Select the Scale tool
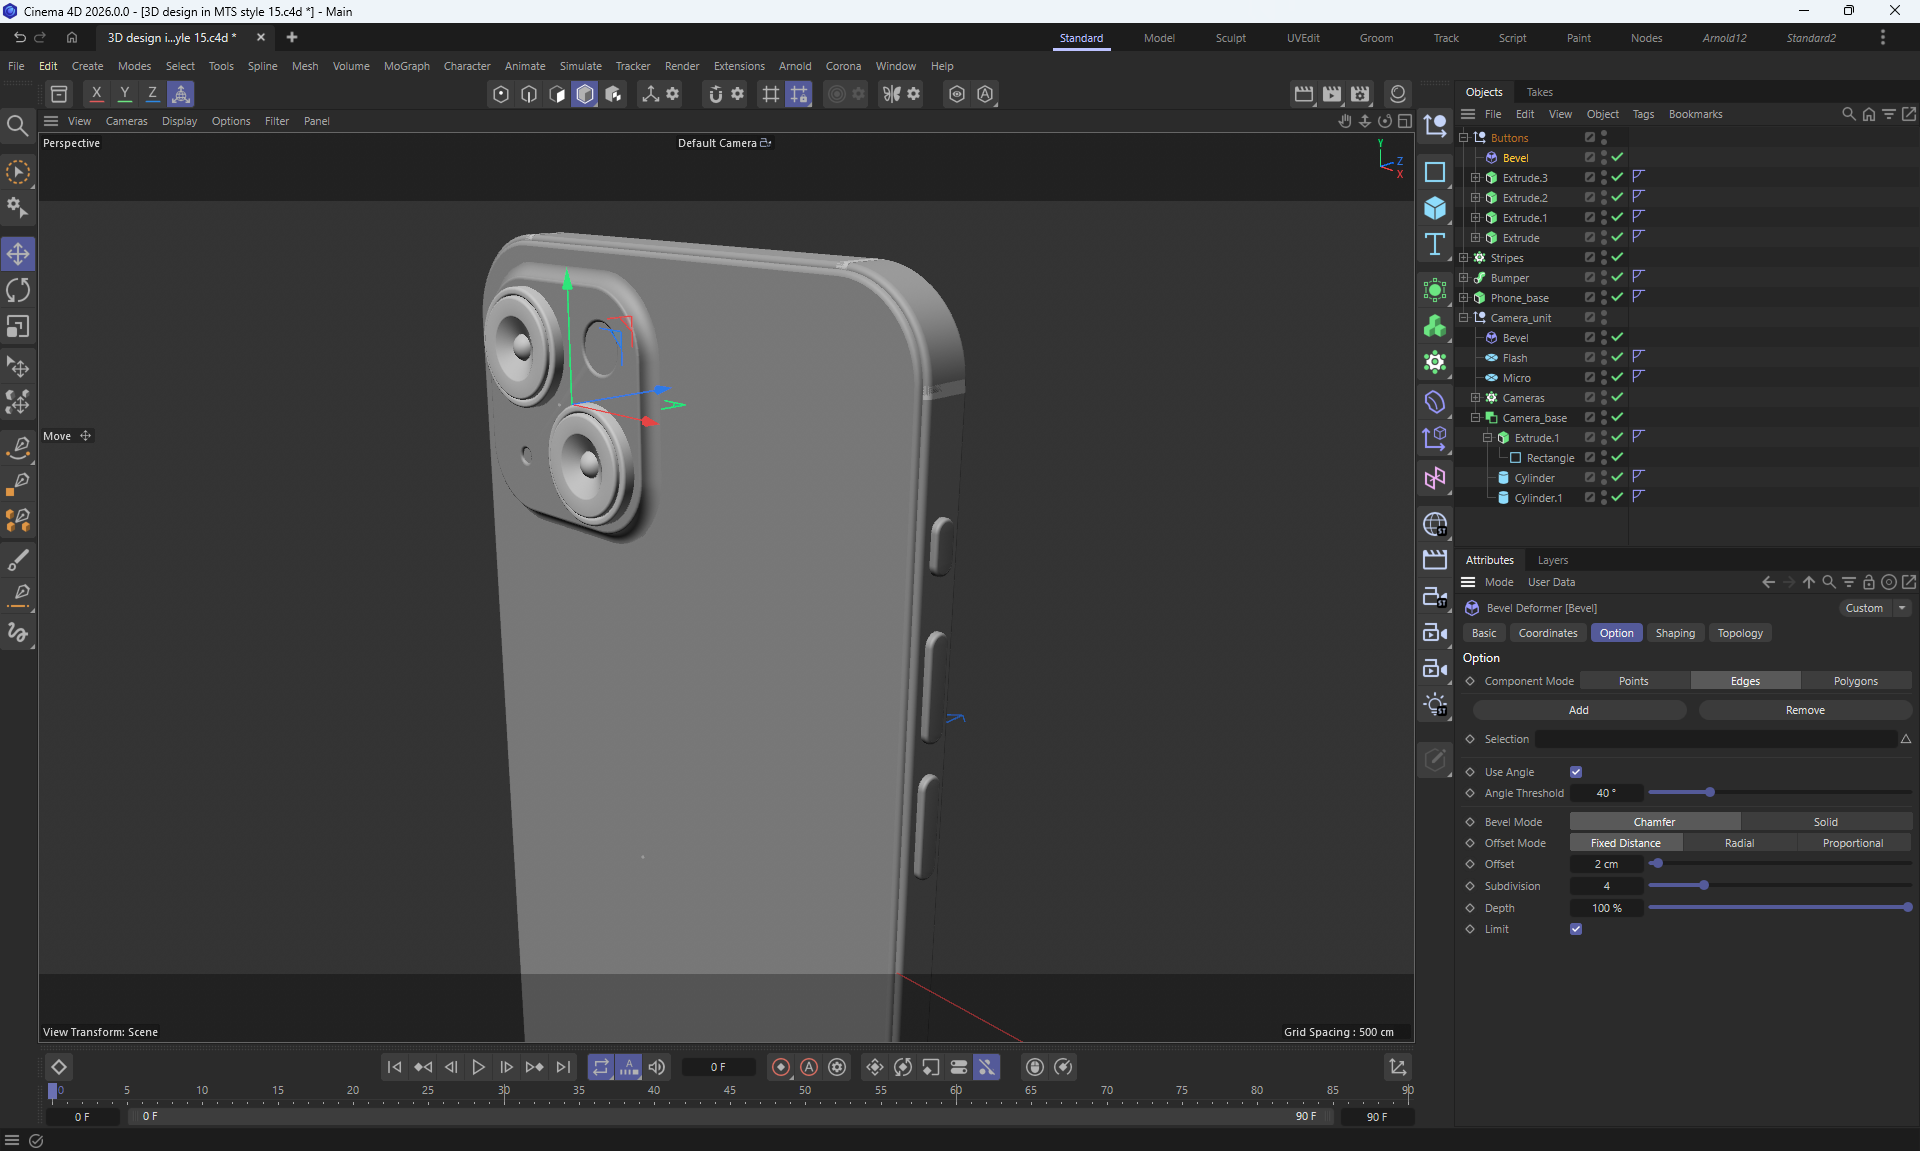Screen dimensions: 1920x1151 tap(18, 327)
